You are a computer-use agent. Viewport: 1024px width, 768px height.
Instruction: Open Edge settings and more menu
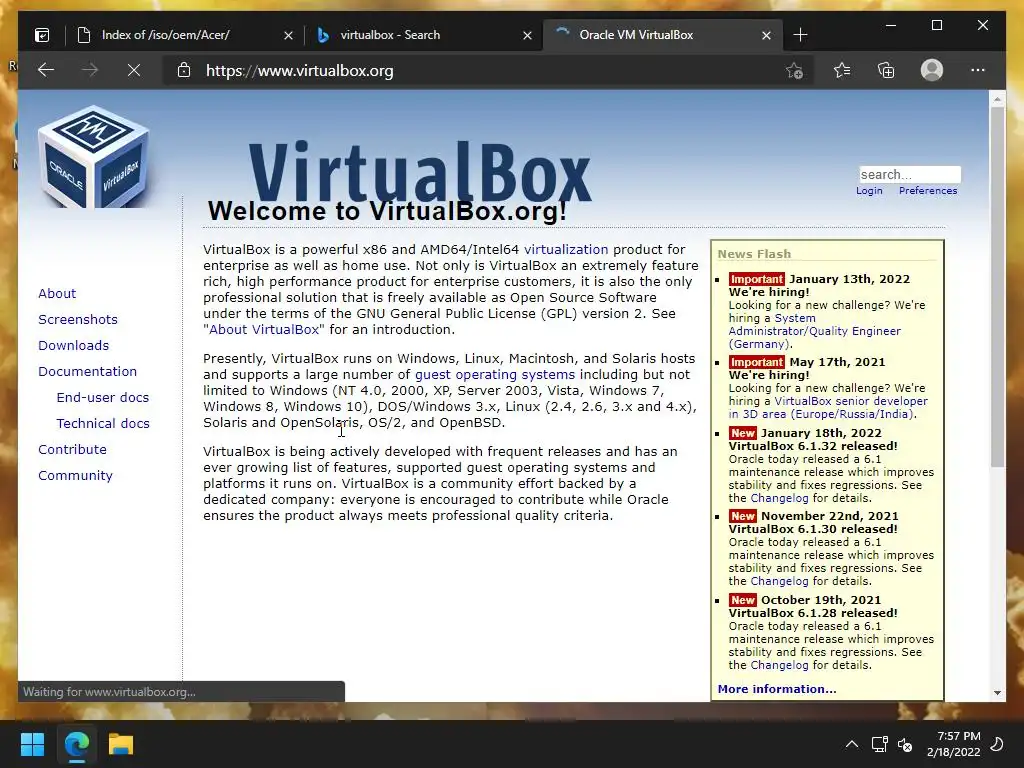coord(978,70)
